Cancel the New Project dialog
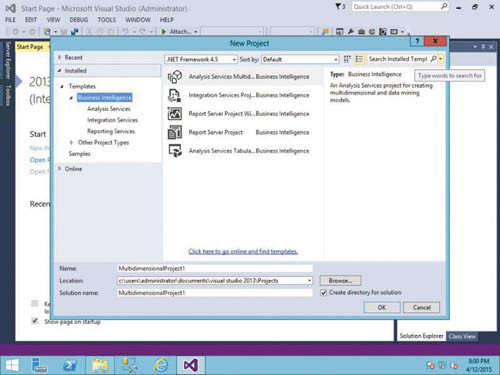The image size is (500, 375). pyautogui.click(x=422, y=307)
